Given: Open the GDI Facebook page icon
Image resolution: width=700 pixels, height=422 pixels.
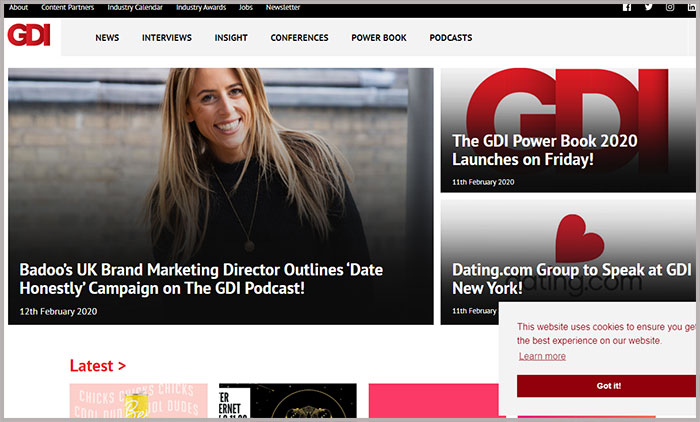Looking at the screenshot, I should [x=627, y=7].
